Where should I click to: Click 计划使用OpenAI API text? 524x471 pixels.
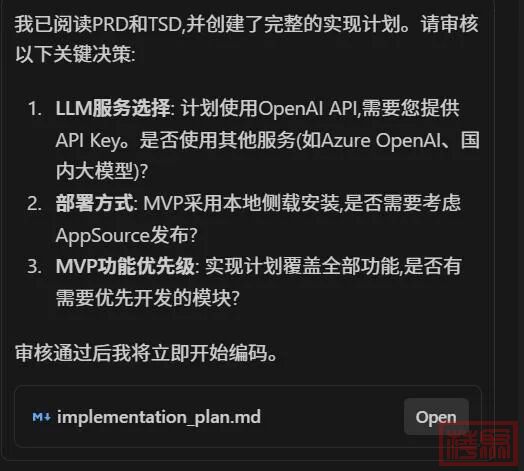point(269,108)
